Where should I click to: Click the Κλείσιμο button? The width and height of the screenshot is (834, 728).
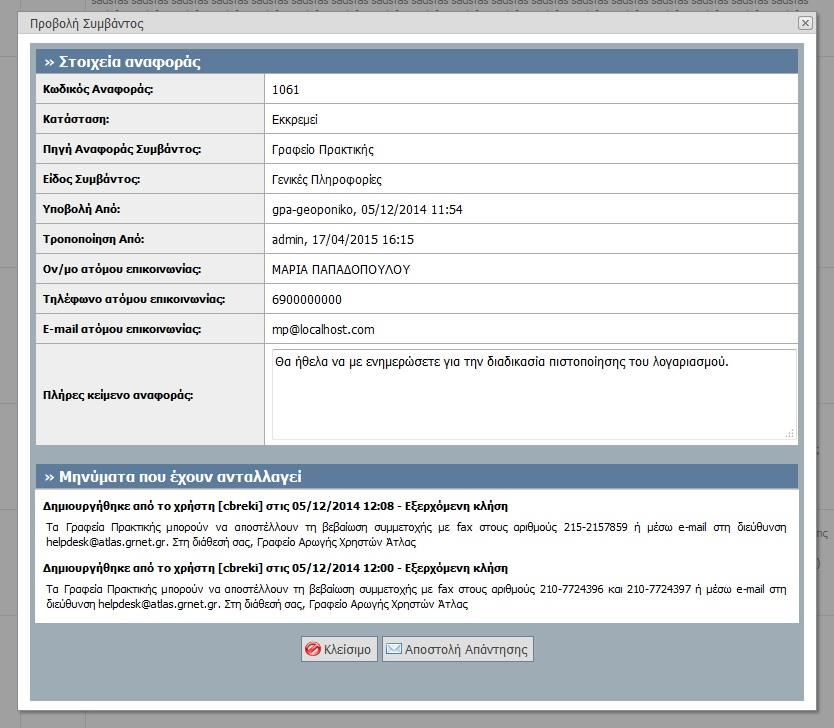pos(339,649)
